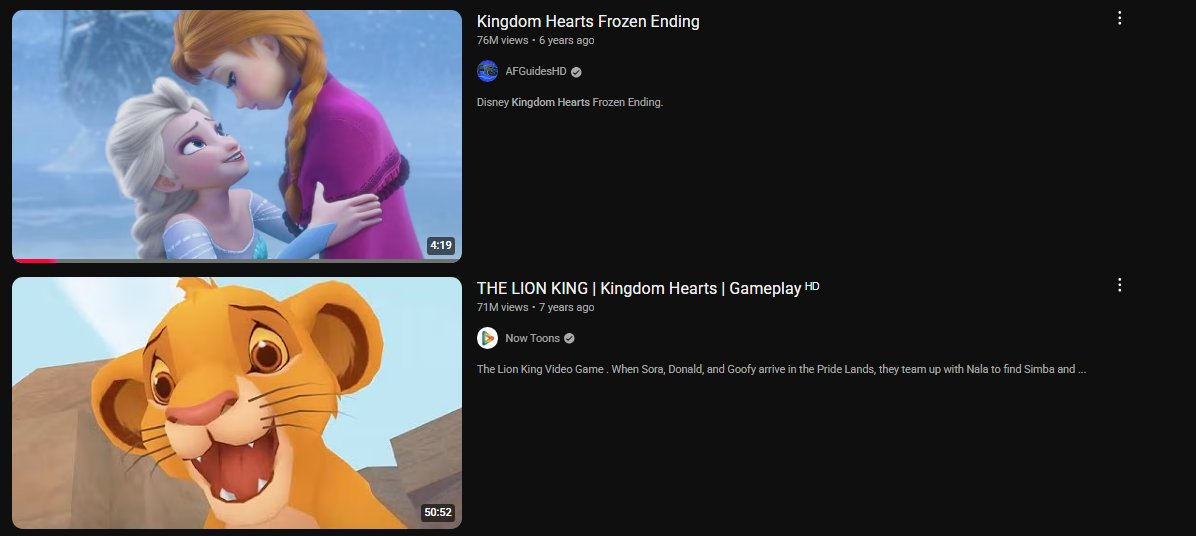
Task: Click the Disney Kingdom Hearts Frozen Ending description
Action: [x=570, y=102]
